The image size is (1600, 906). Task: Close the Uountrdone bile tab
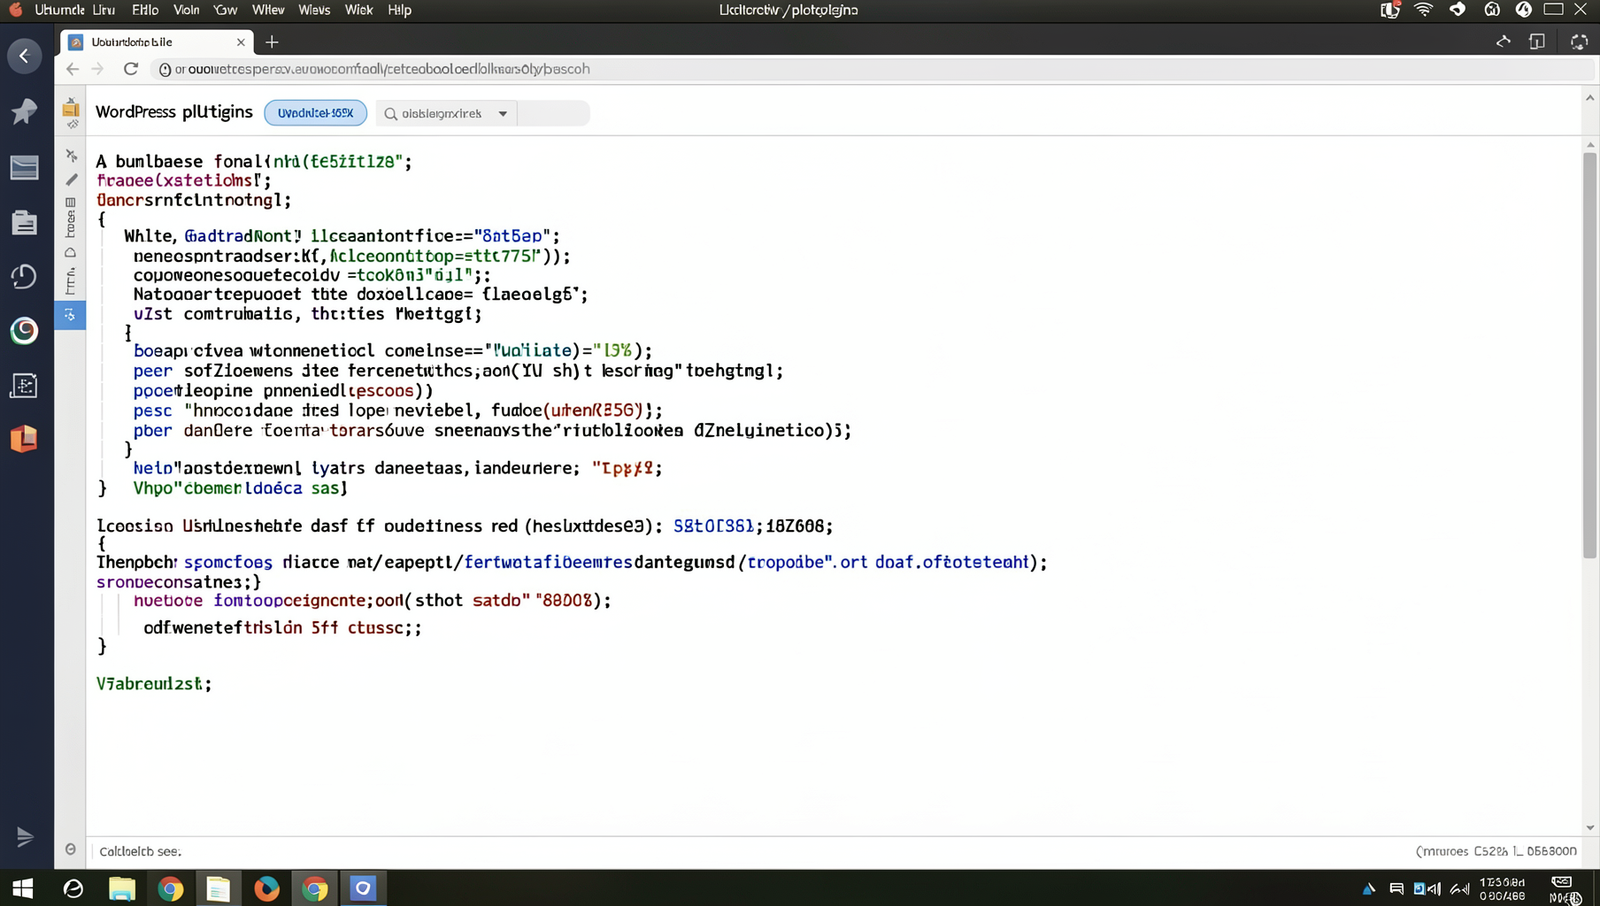tap(240, 42)
